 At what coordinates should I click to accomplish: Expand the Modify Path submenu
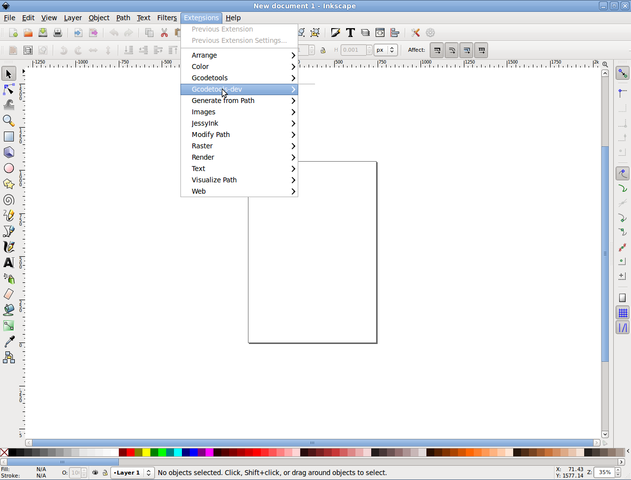[x=239, y=134]
